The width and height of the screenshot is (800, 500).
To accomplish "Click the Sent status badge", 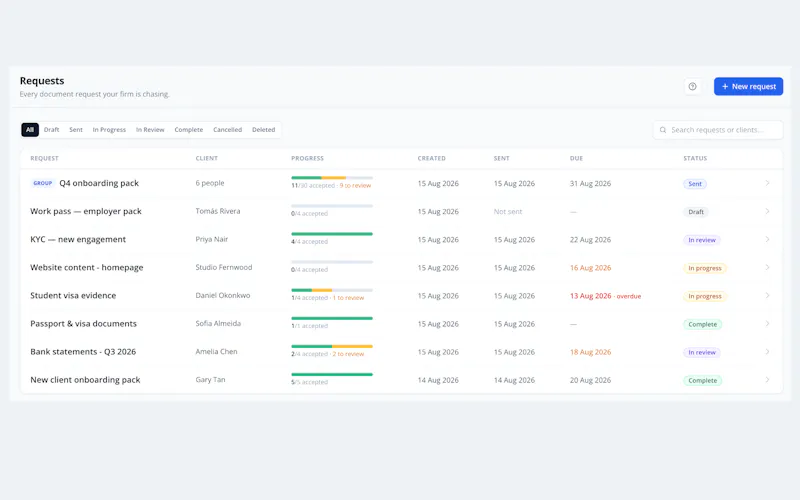I will pos(695,184).
